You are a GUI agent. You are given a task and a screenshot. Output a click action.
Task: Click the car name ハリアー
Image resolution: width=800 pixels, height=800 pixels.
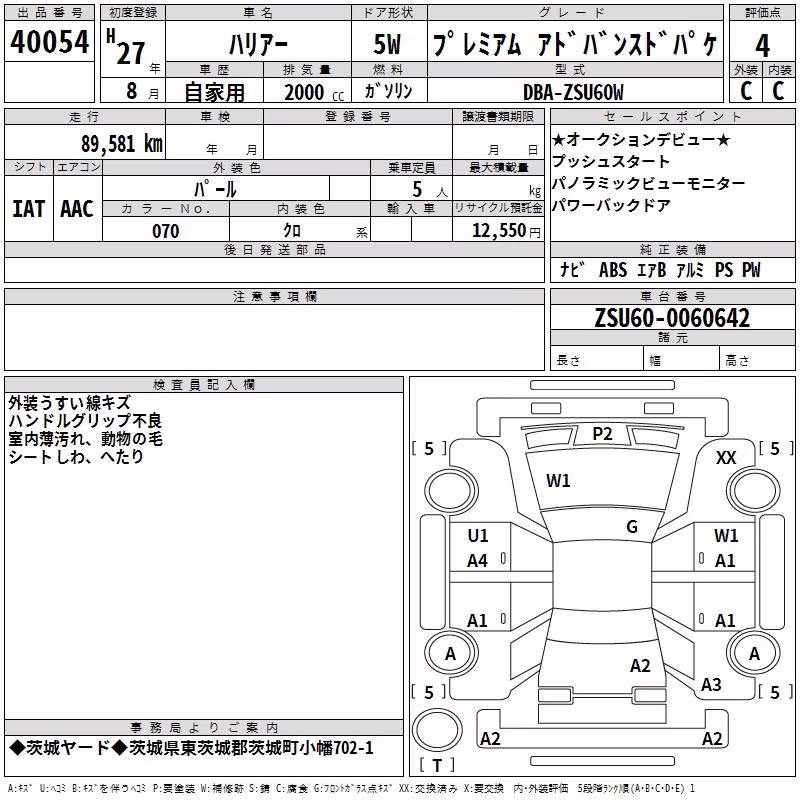point(258,45)
